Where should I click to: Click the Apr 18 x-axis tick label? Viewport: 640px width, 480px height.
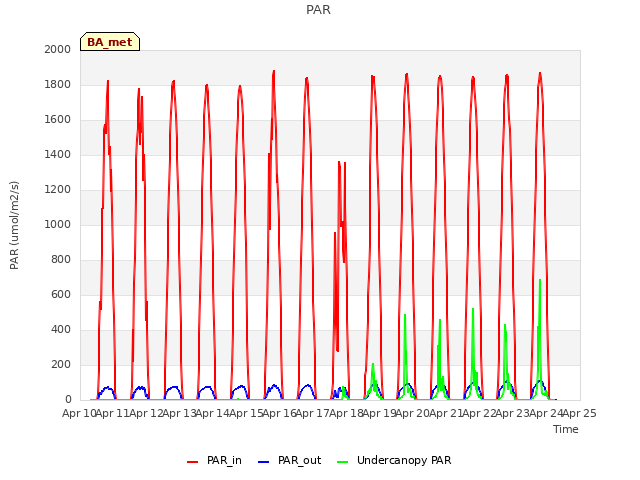click(346, 413)
